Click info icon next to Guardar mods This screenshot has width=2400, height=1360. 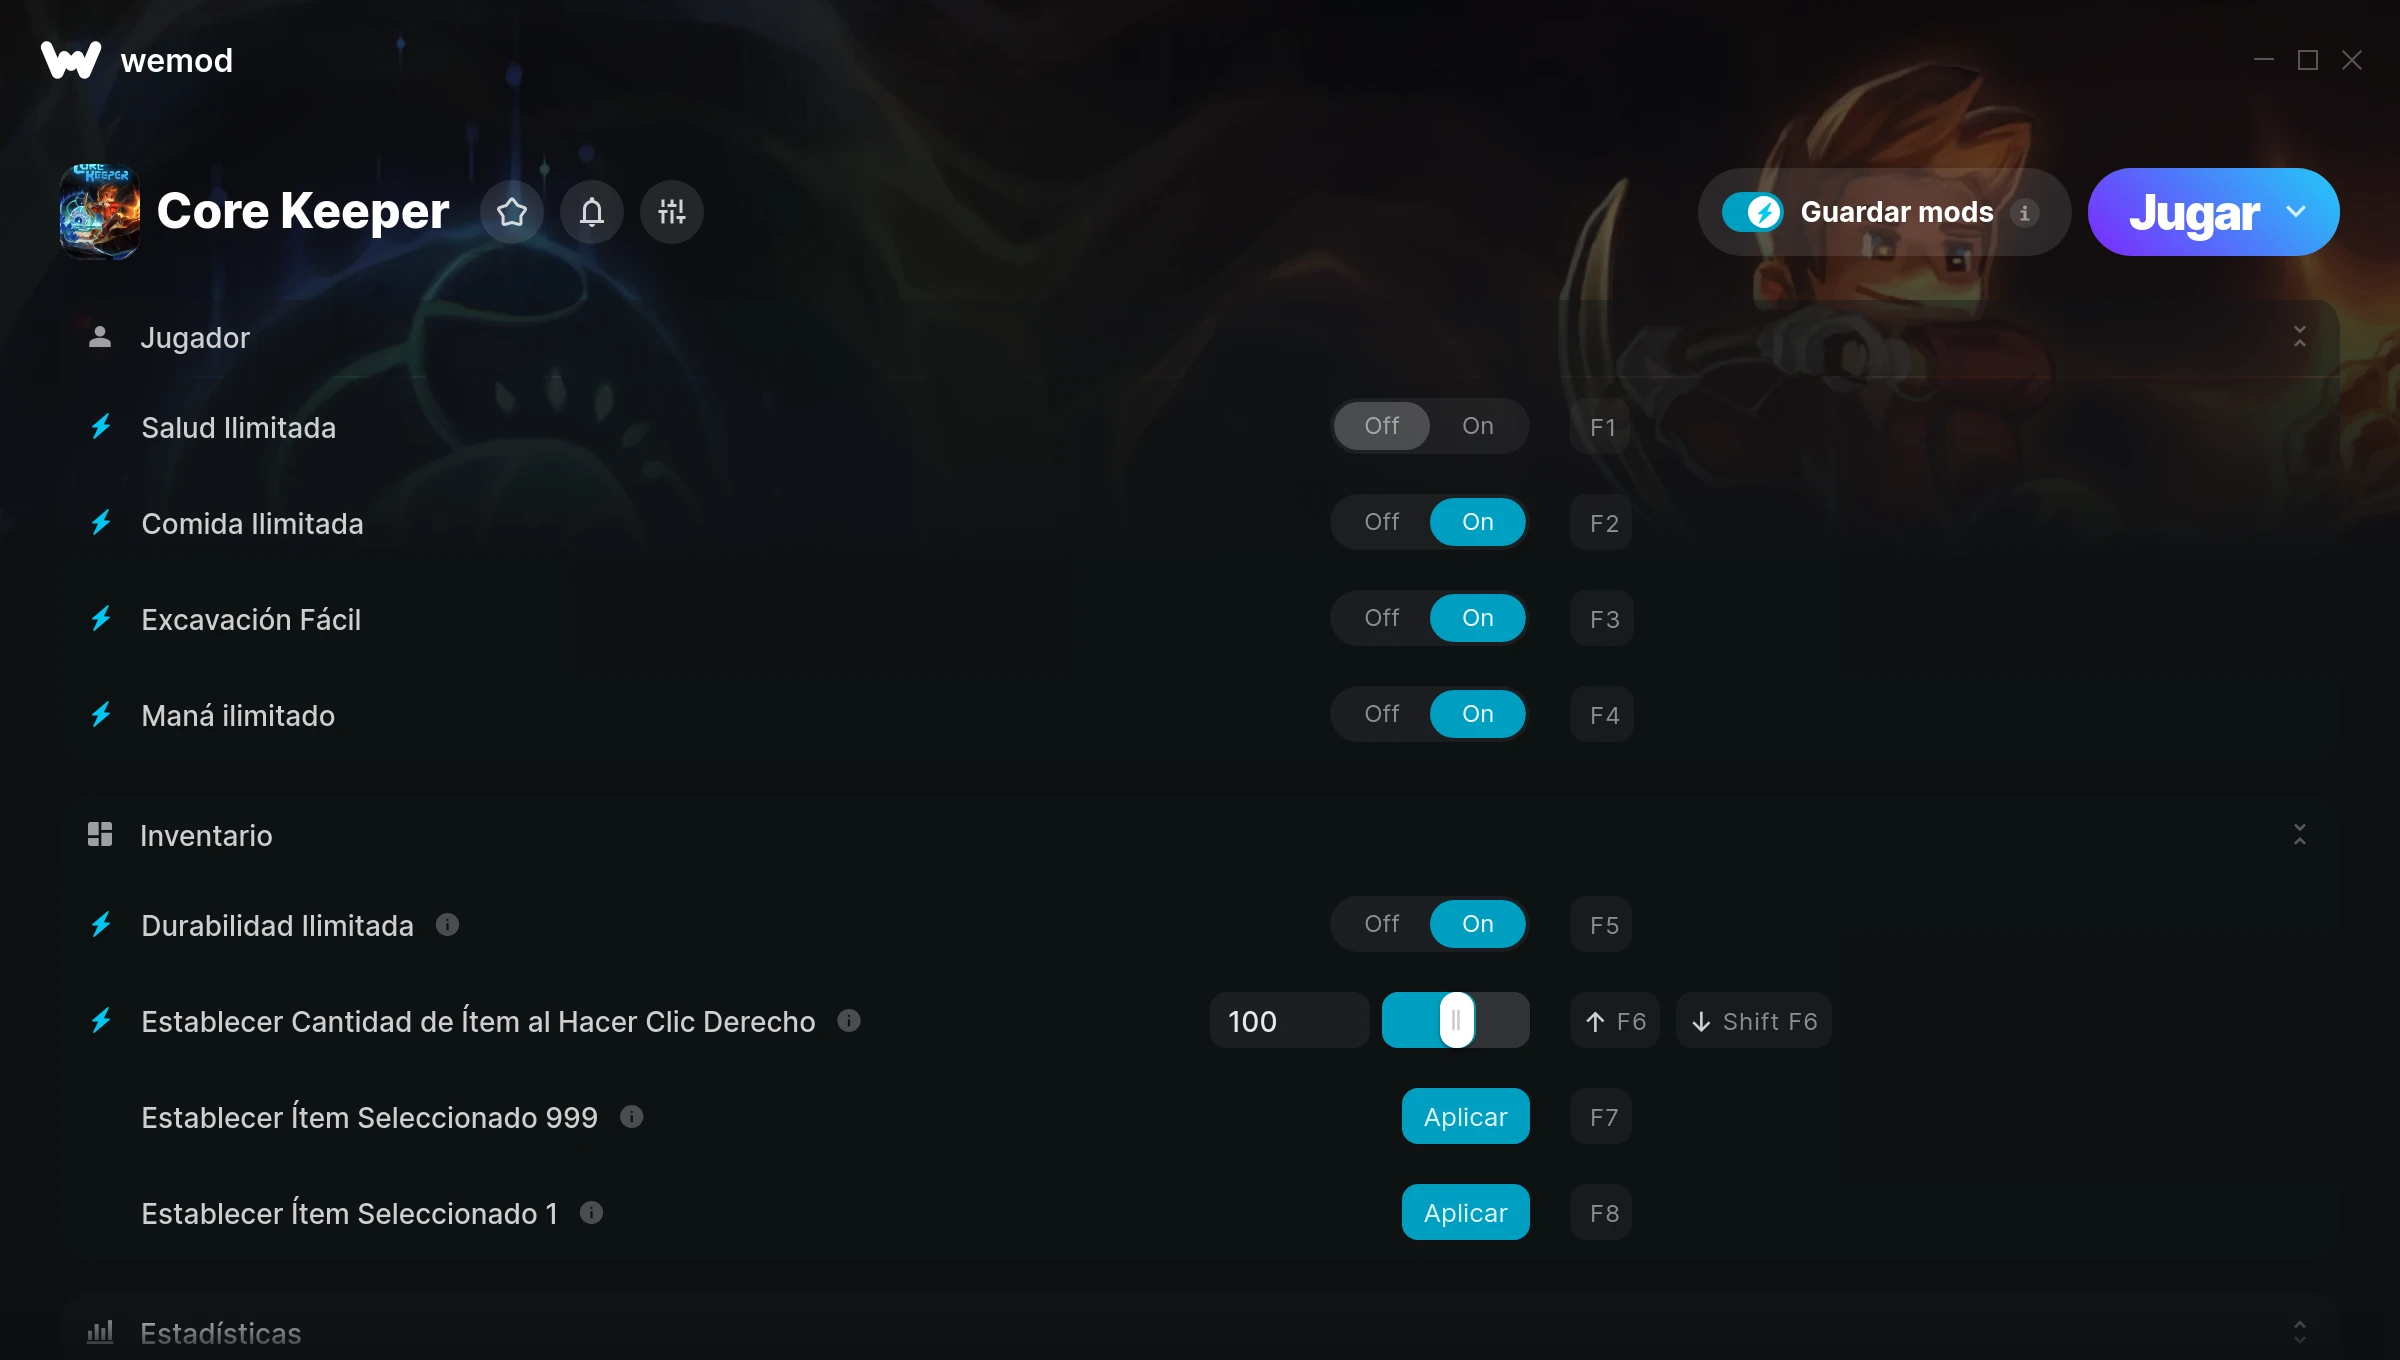pos(2025,213)
